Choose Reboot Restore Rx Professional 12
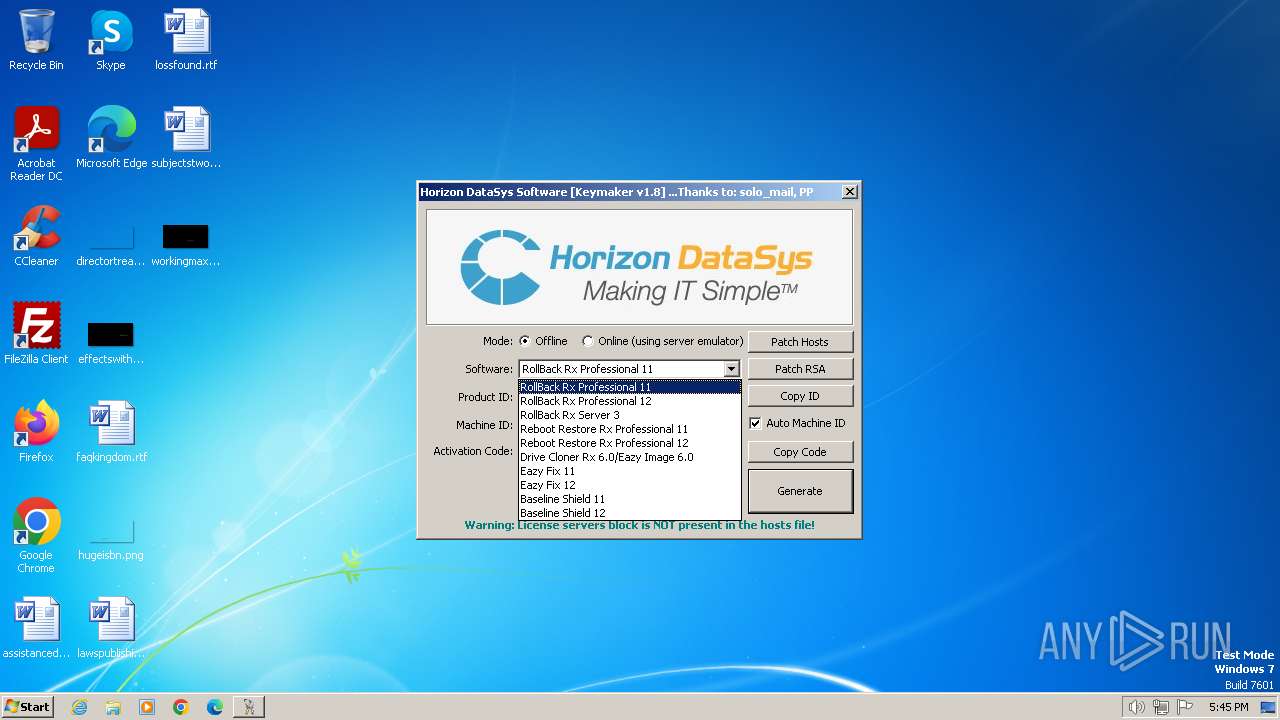The height and width of the screenshot is (720, 1280). pyautogui.click(x=630, y=443)
